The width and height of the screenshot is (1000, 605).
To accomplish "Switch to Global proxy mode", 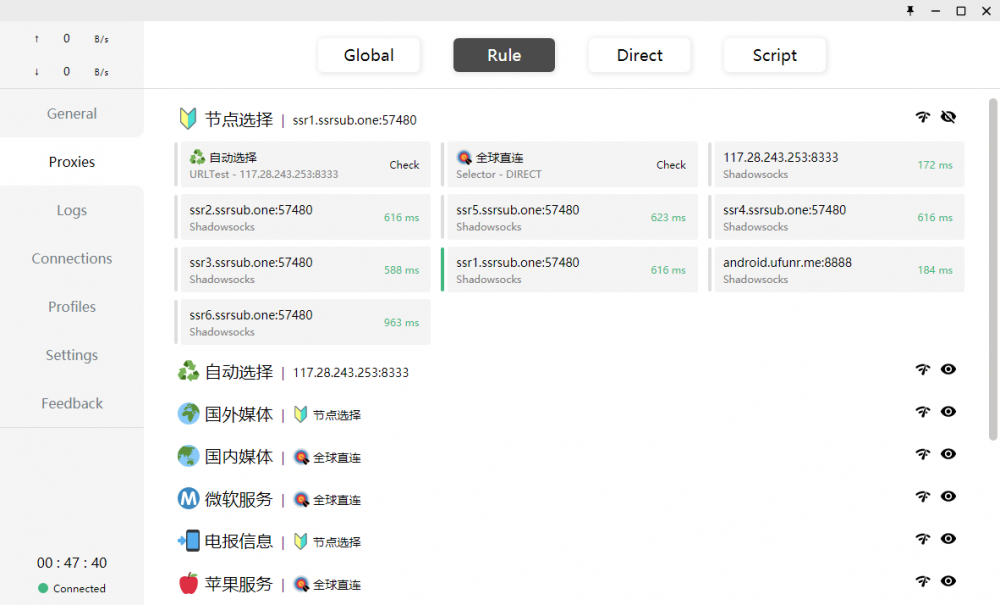I will (x=369, y=56).
